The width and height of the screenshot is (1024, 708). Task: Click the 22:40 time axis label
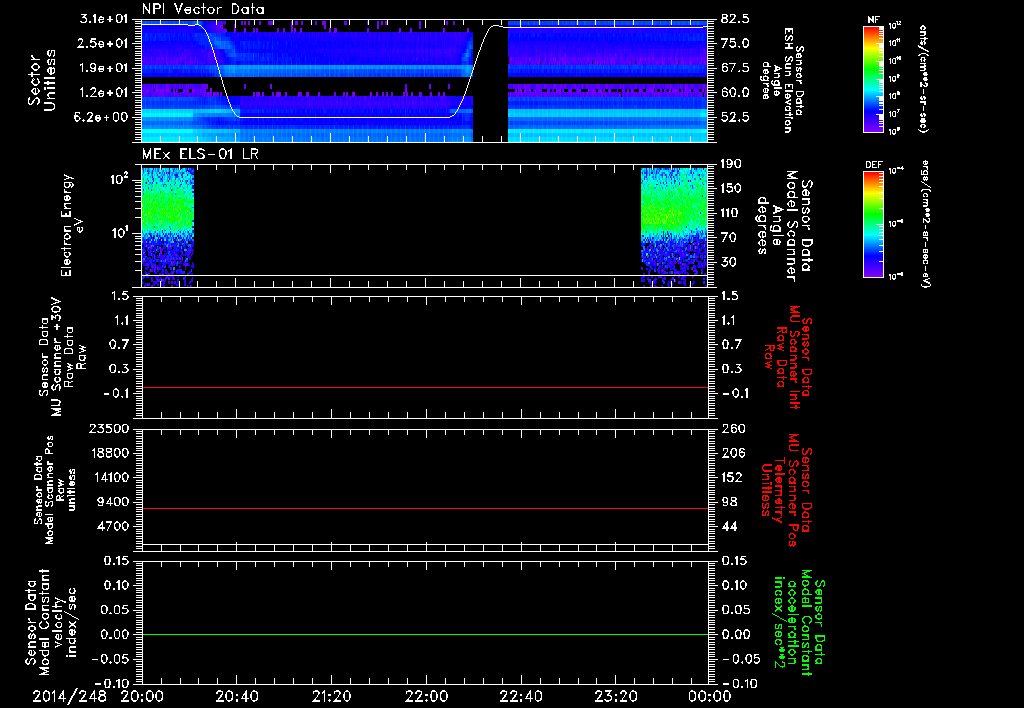(520, 696)
